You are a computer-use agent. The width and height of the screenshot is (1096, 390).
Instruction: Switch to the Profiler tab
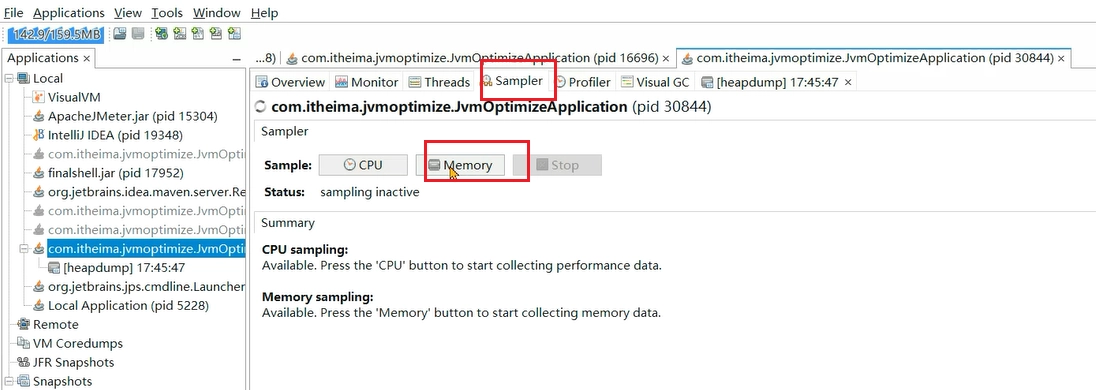pos(582,82)
